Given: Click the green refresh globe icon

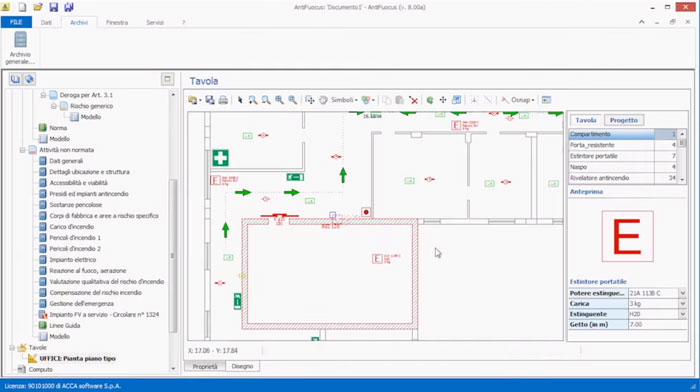Looking at the screenshot, I should coord(430,100).
